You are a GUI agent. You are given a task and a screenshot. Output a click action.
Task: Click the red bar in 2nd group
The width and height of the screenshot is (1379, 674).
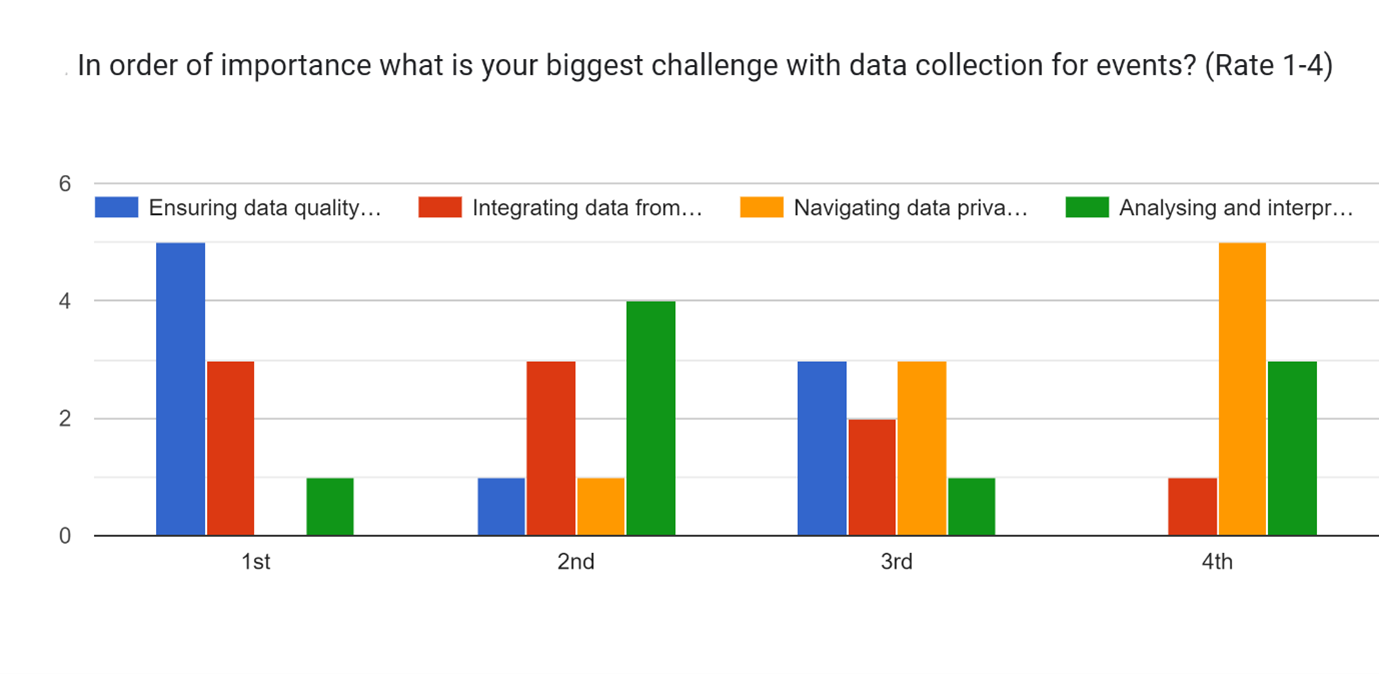[x=551, y=448]
